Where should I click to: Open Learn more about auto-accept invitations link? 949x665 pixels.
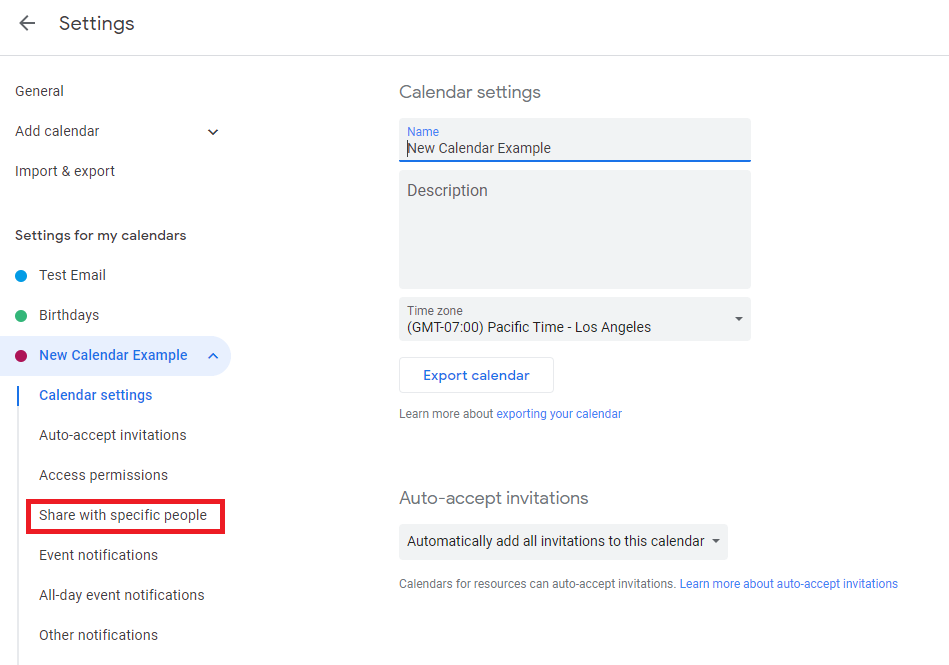(x=788, y=584)
